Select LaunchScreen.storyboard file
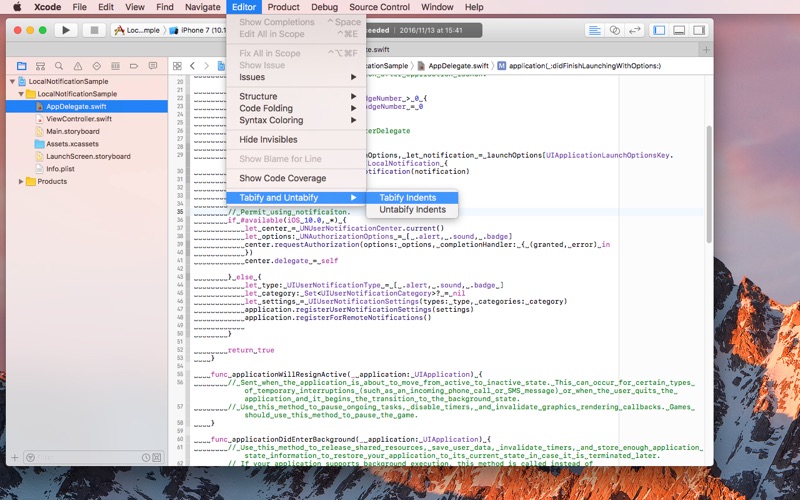This screenshot has width=800, height=500. pos(87,156)
